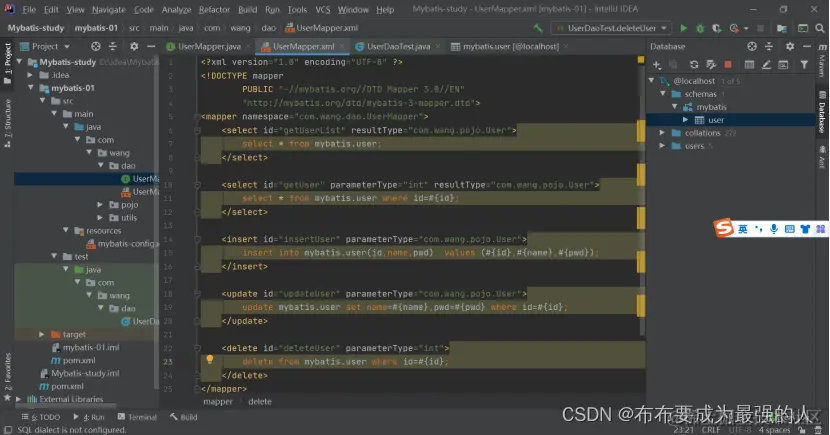Click the Edit Source pencil icon in the Database panel
Viewport: 830px width, 435px height.
(766, 65)
